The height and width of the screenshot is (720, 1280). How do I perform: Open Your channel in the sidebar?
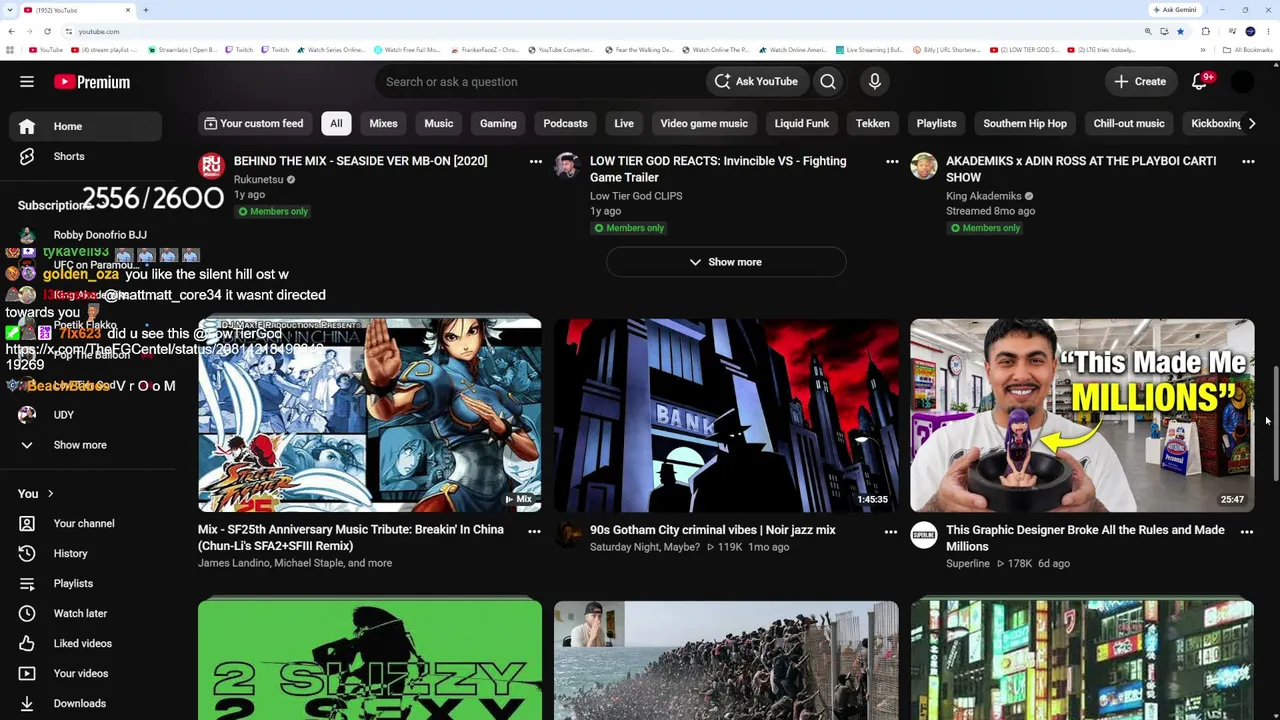[85, 523]
